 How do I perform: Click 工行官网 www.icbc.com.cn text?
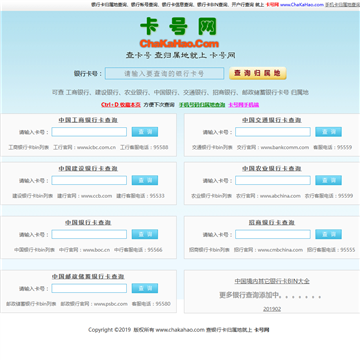point(85,147)
